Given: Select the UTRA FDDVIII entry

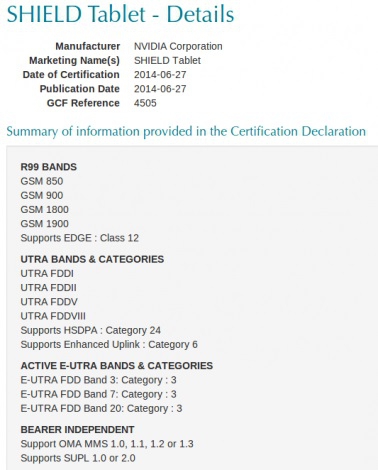Looking at the screenshot, I should tap(53, 316).
